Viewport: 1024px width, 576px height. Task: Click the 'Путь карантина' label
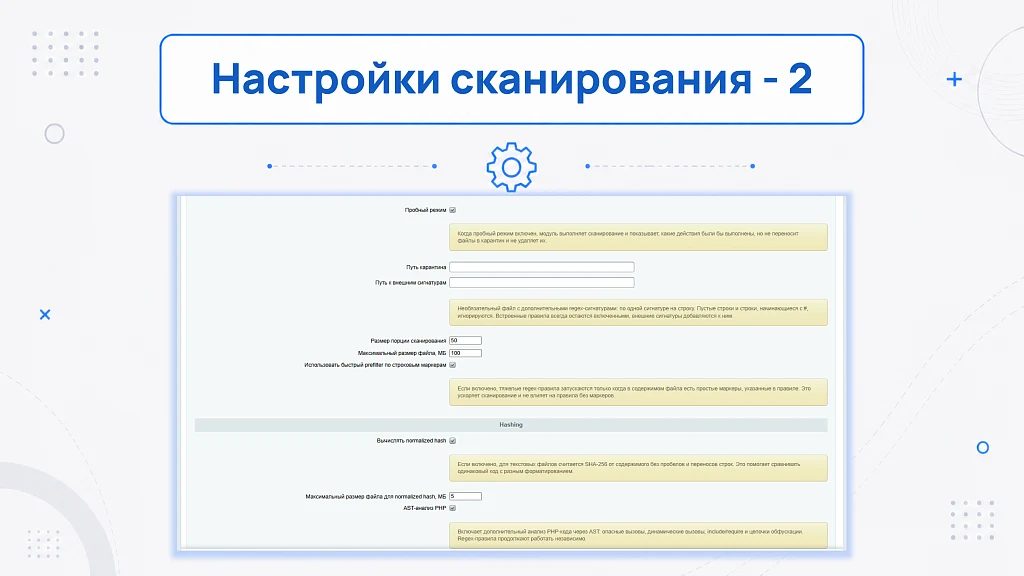(426, 267)
